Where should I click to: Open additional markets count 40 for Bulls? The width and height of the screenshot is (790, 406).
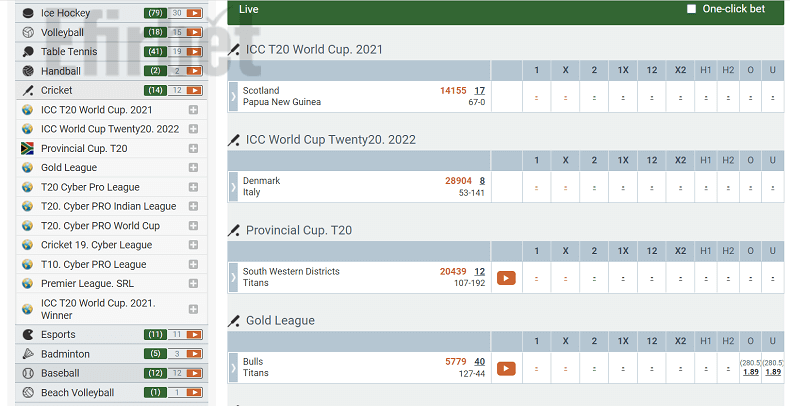click(x=480, y=362)
